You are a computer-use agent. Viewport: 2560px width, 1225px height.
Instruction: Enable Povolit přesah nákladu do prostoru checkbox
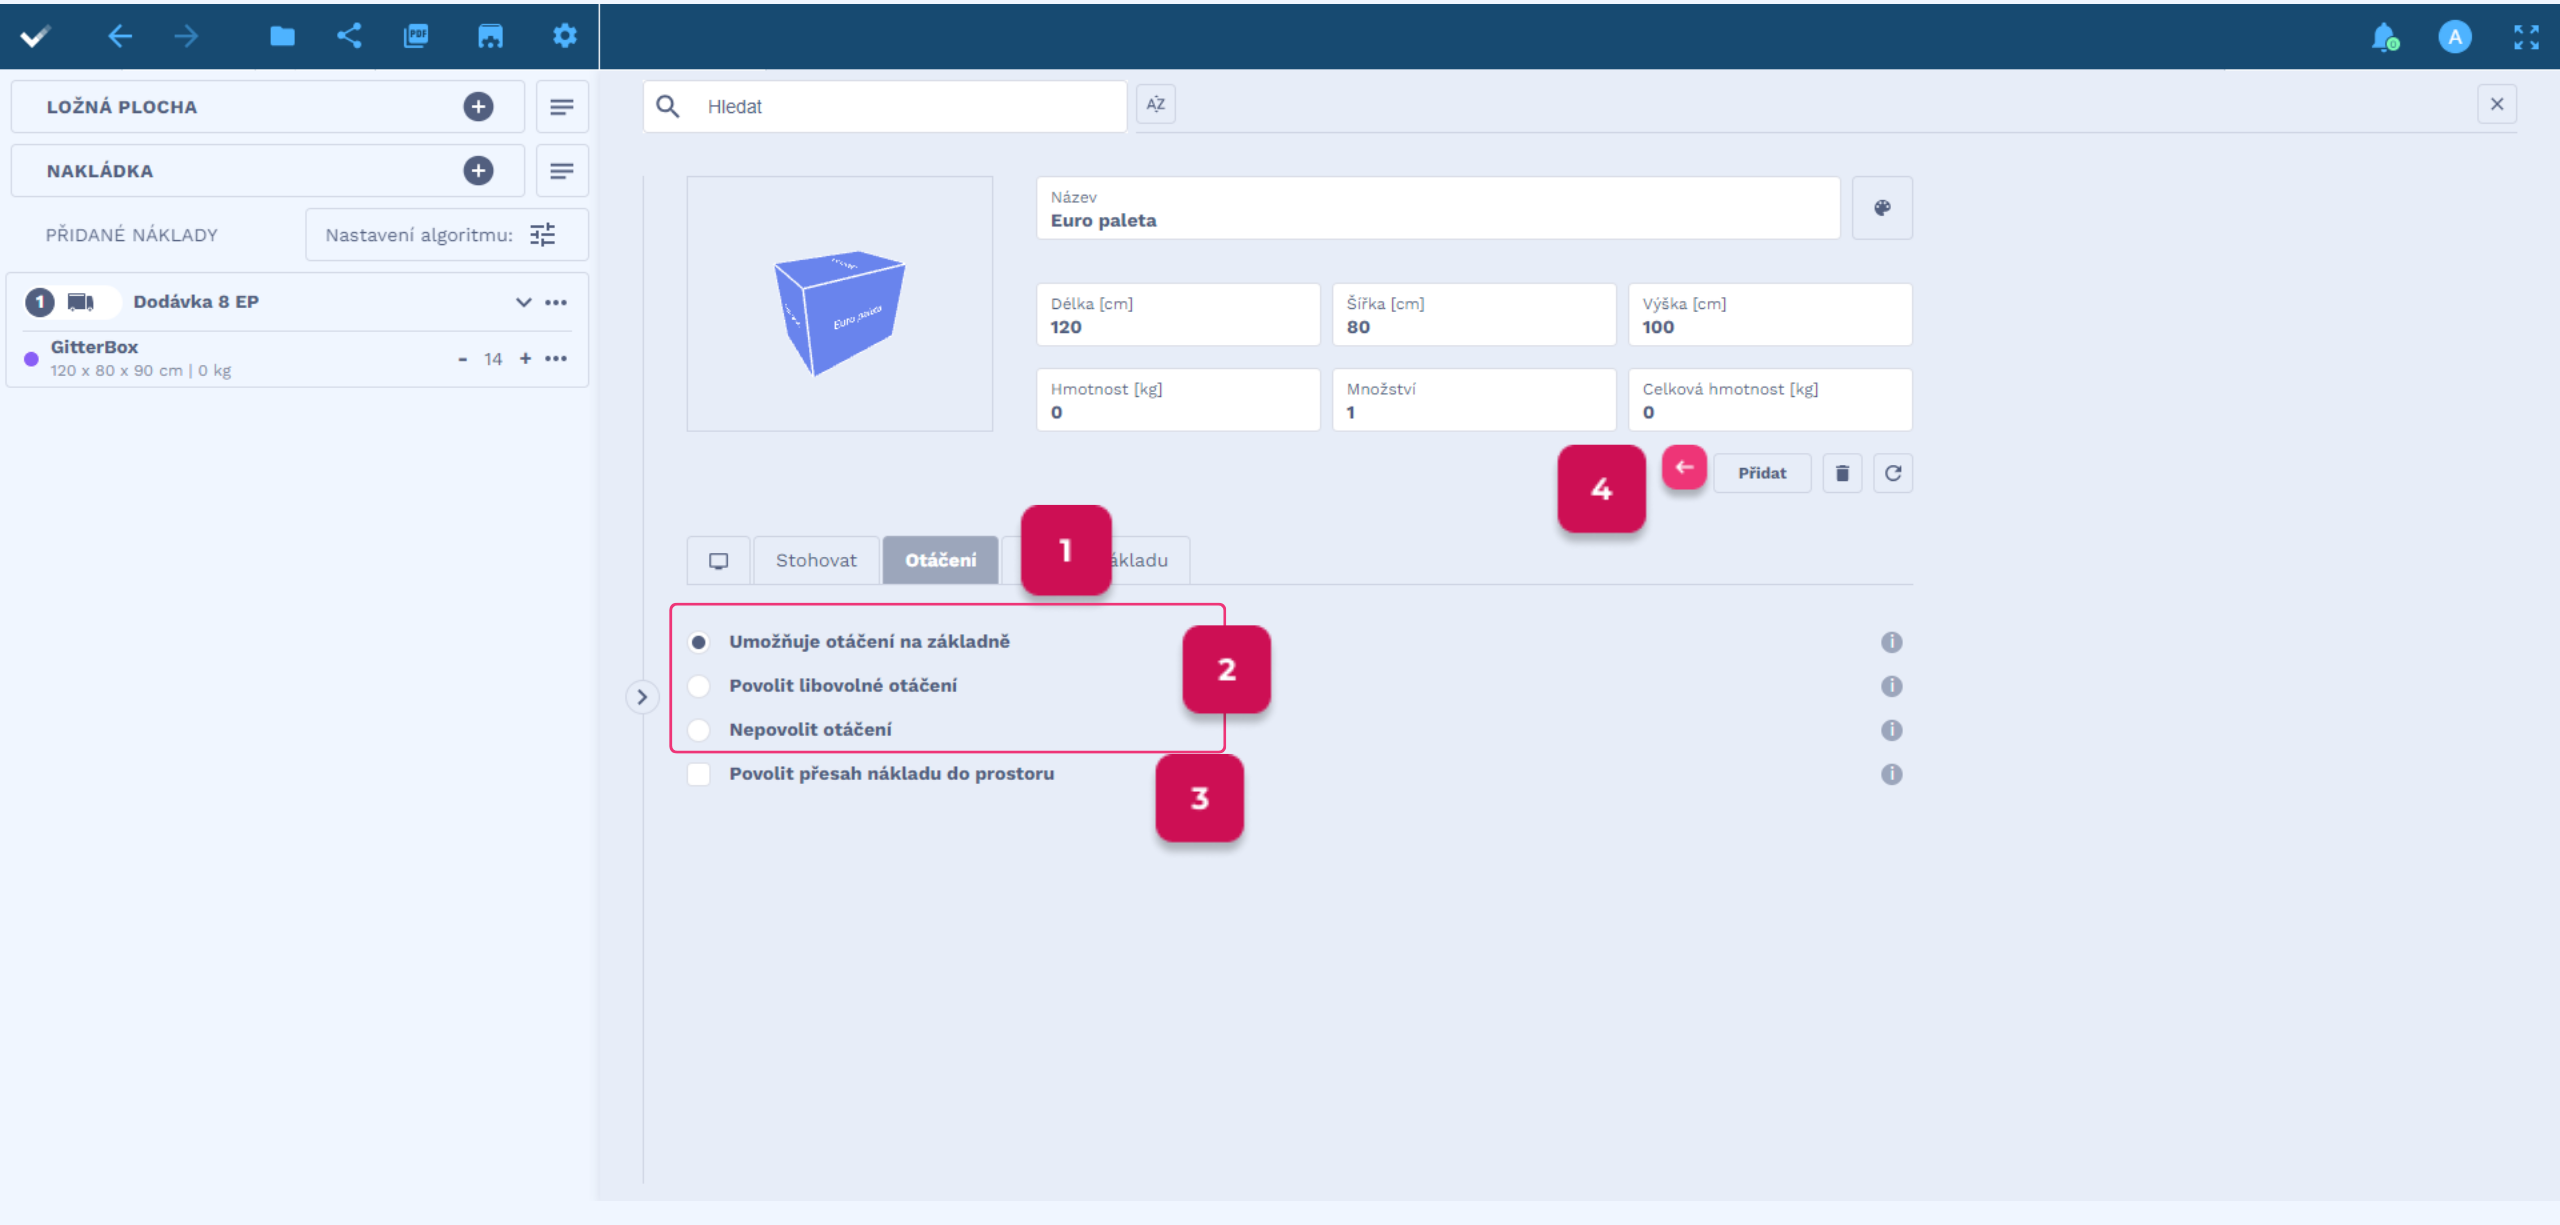pos(699,774)
